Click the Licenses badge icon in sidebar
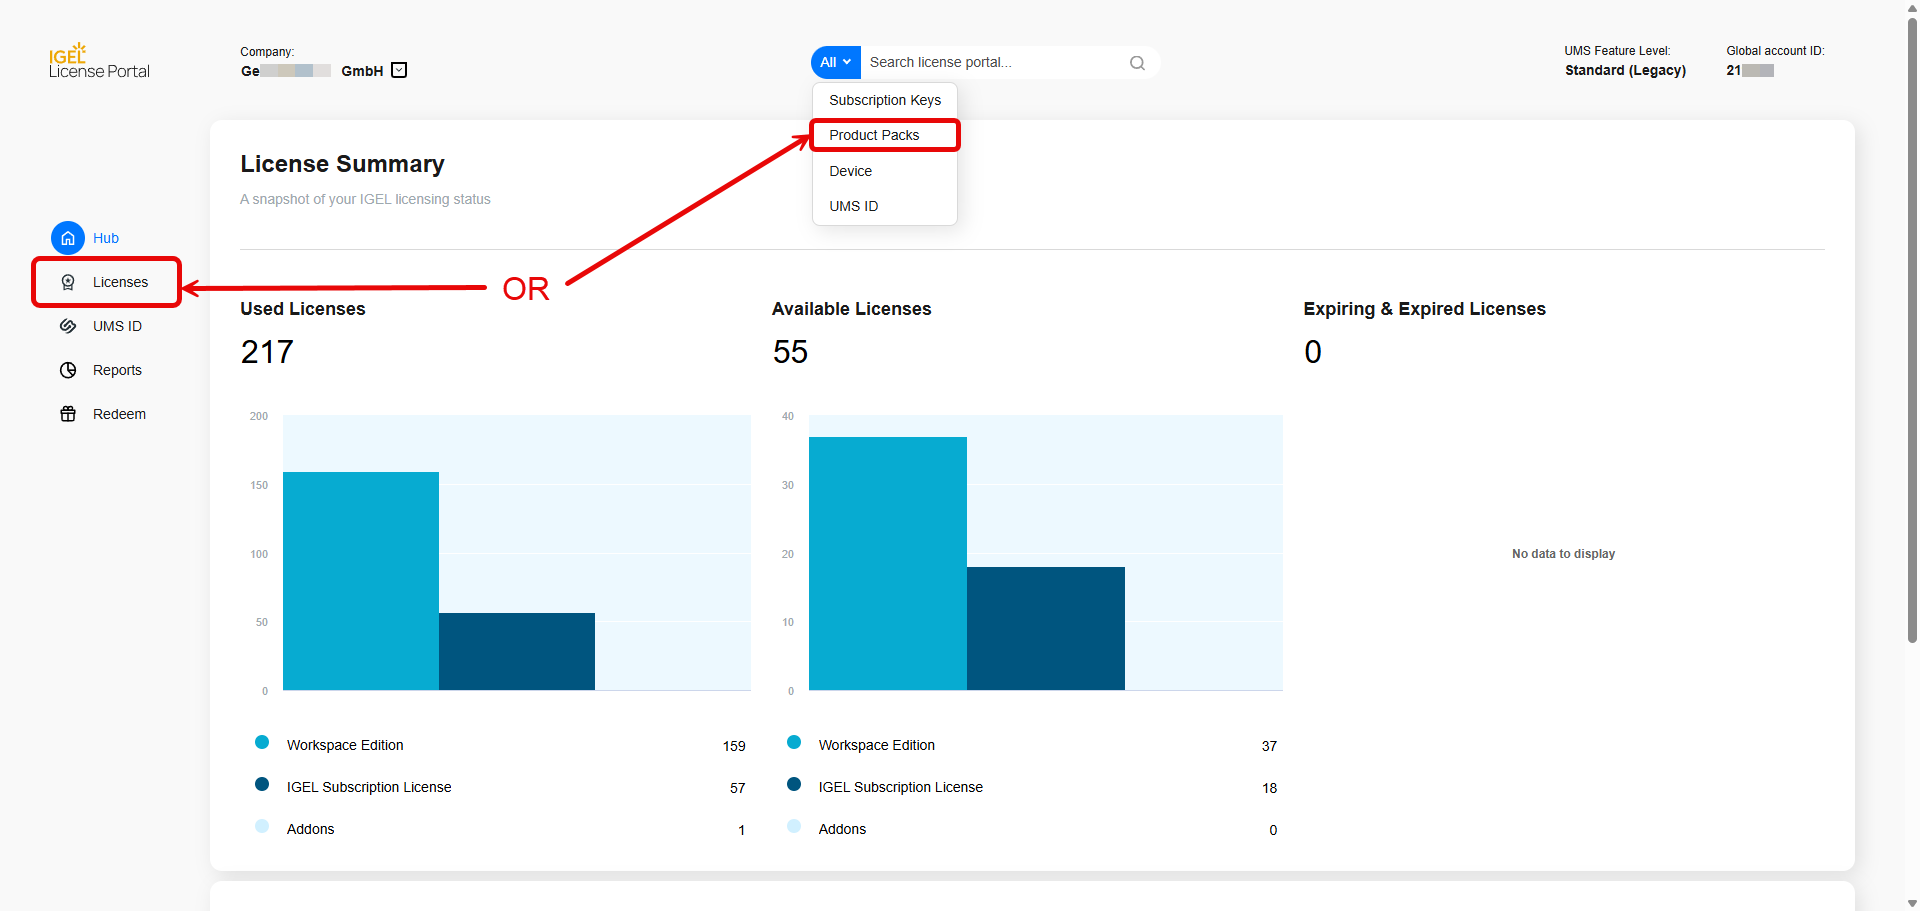 click(67, 282)
